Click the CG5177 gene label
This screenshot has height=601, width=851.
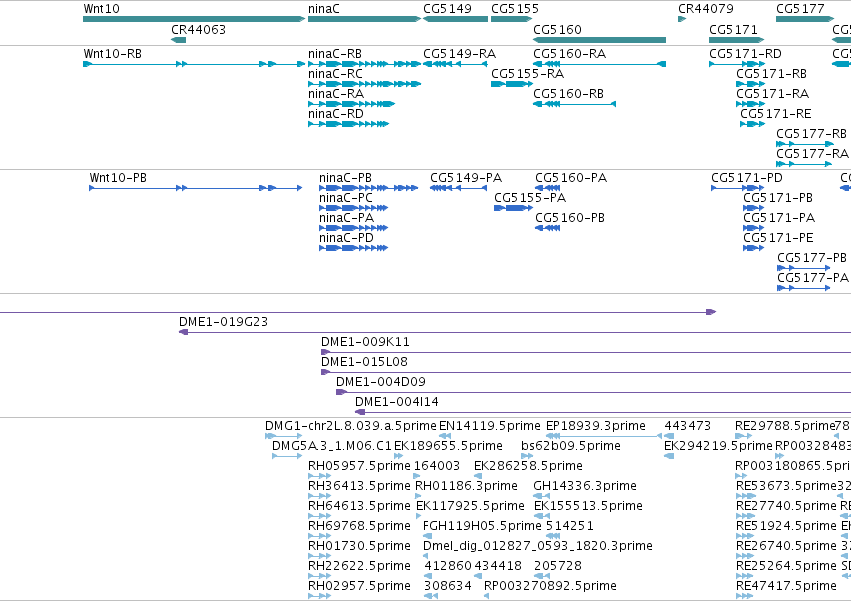click(800, 9)
